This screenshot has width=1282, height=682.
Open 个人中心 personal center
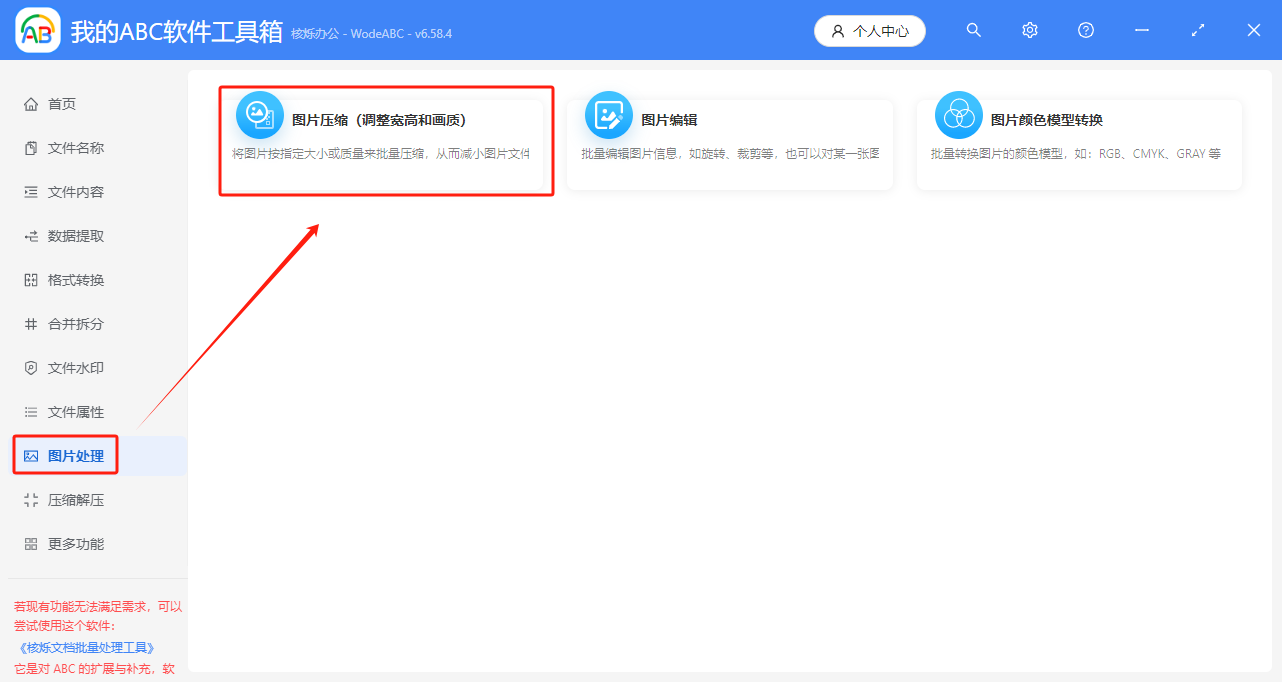869,30
